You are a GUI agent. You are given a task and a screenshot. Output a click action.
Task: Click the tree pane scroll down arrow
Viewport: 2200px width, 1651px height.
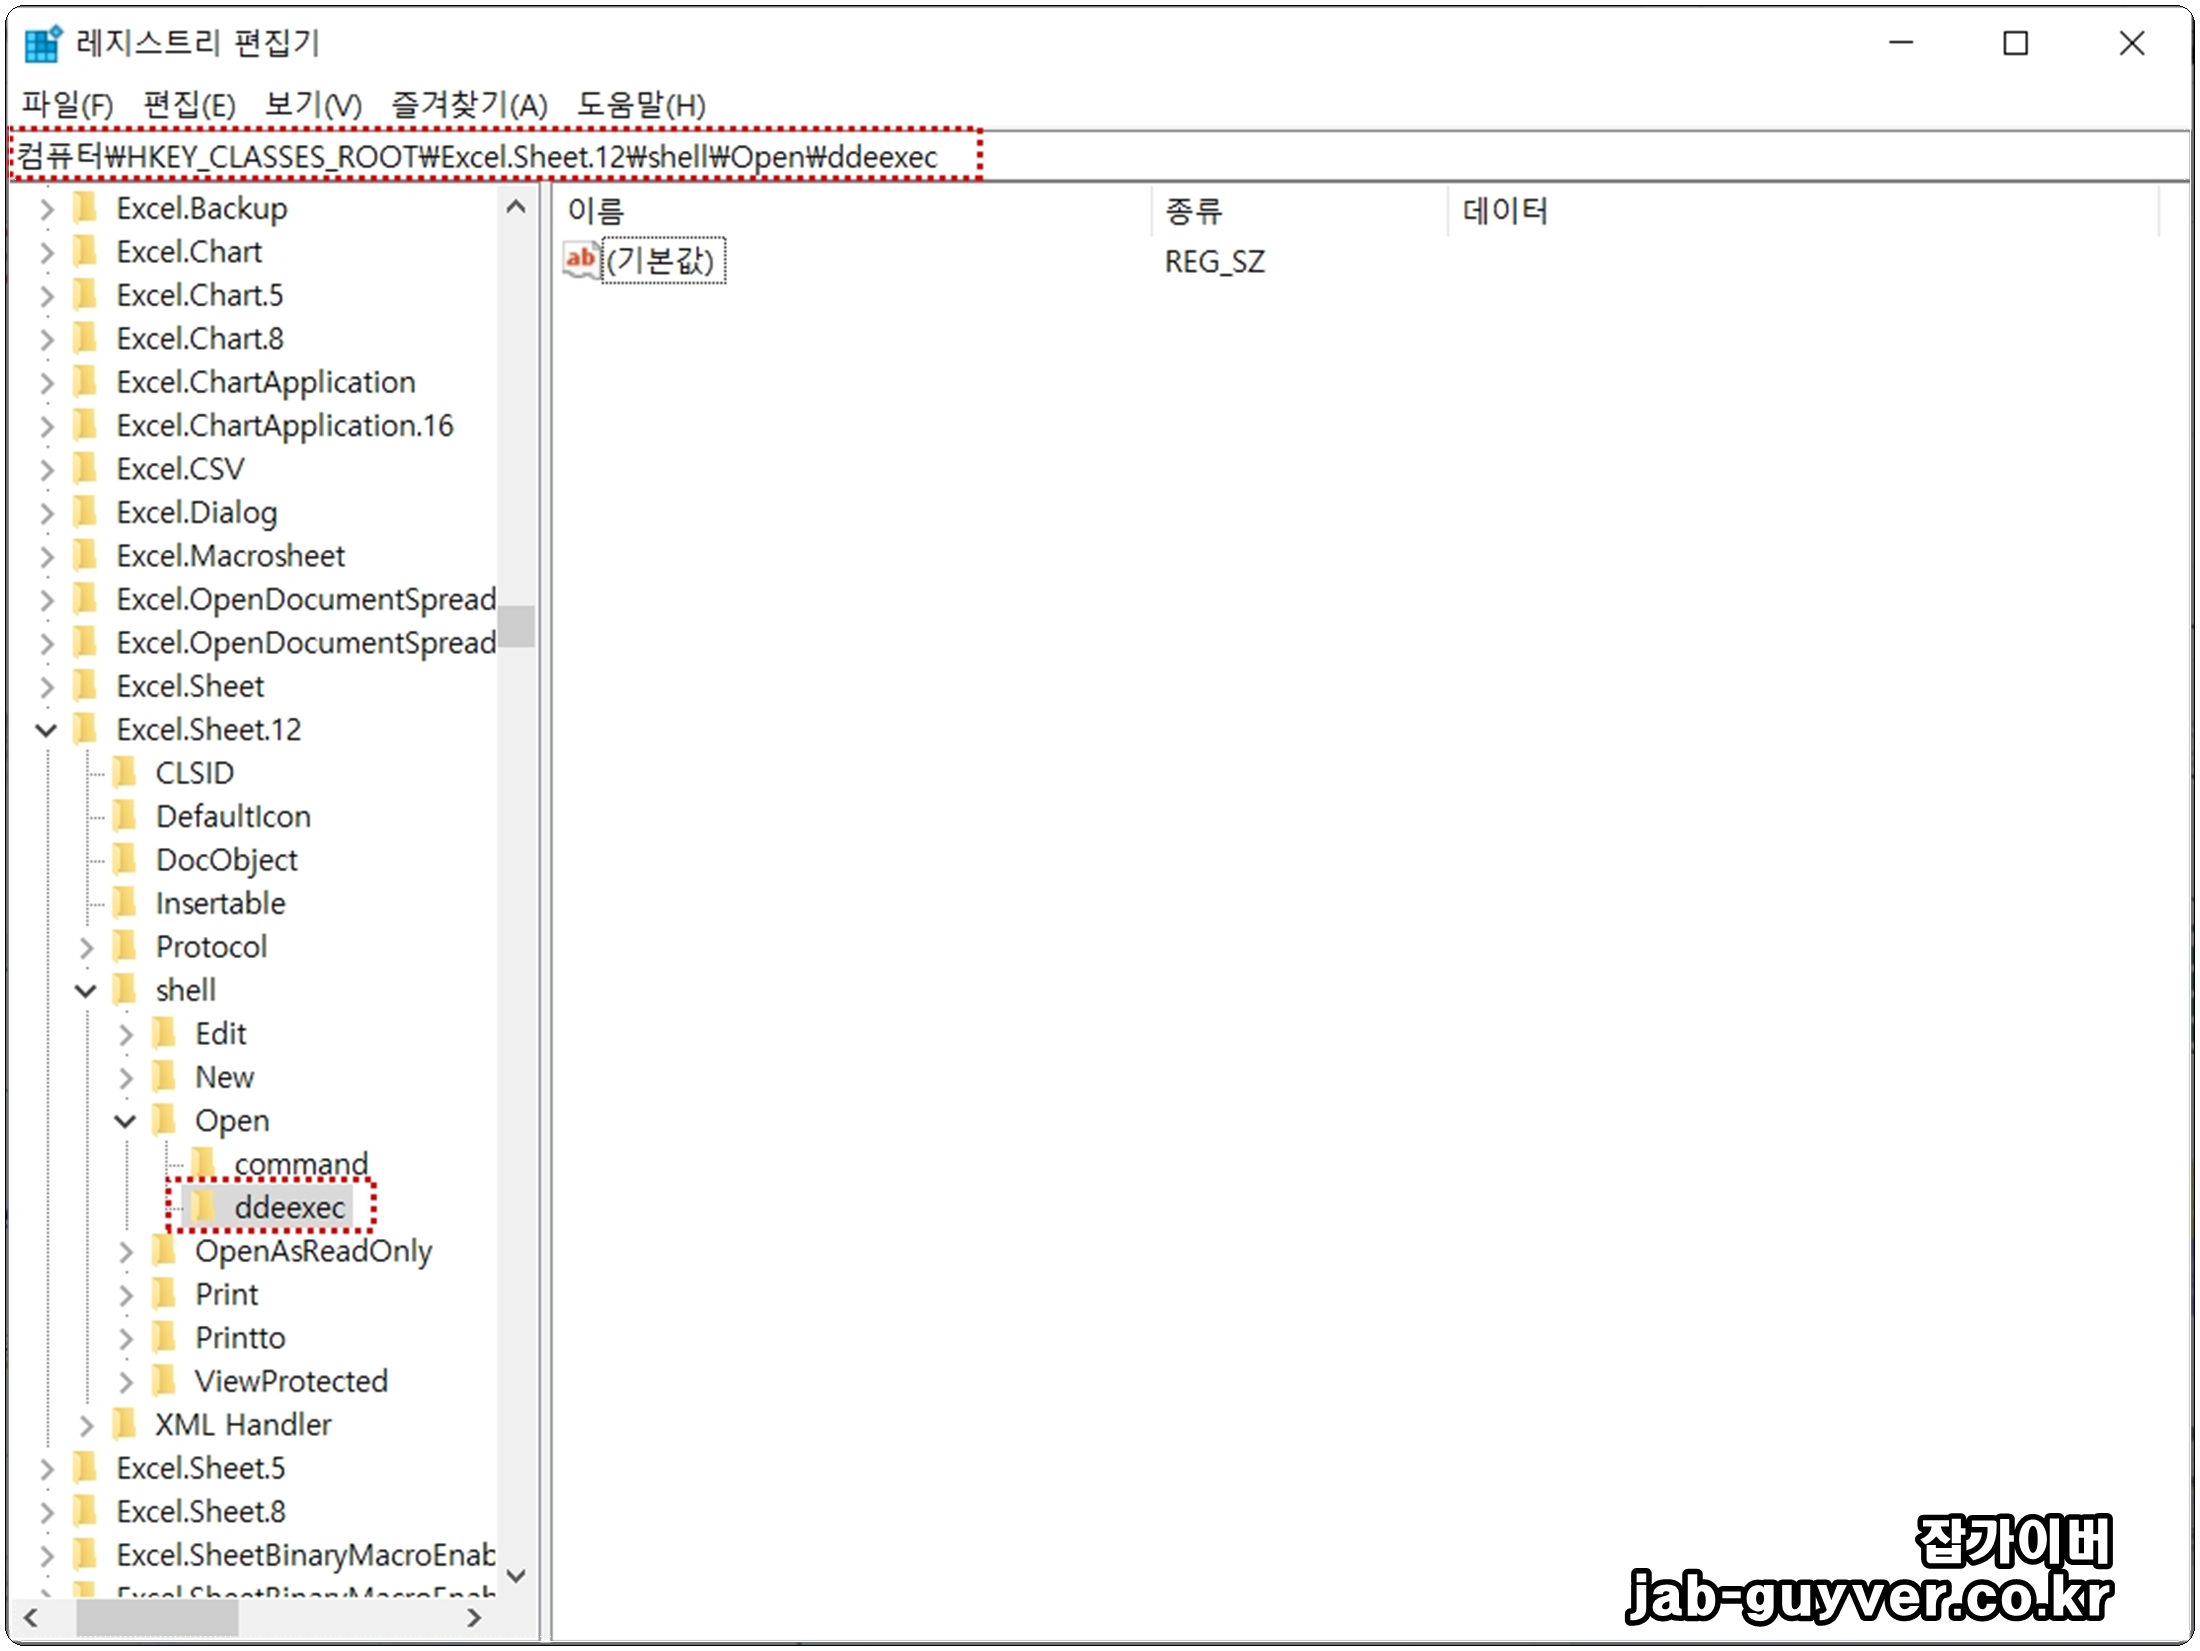[516, 1576]
